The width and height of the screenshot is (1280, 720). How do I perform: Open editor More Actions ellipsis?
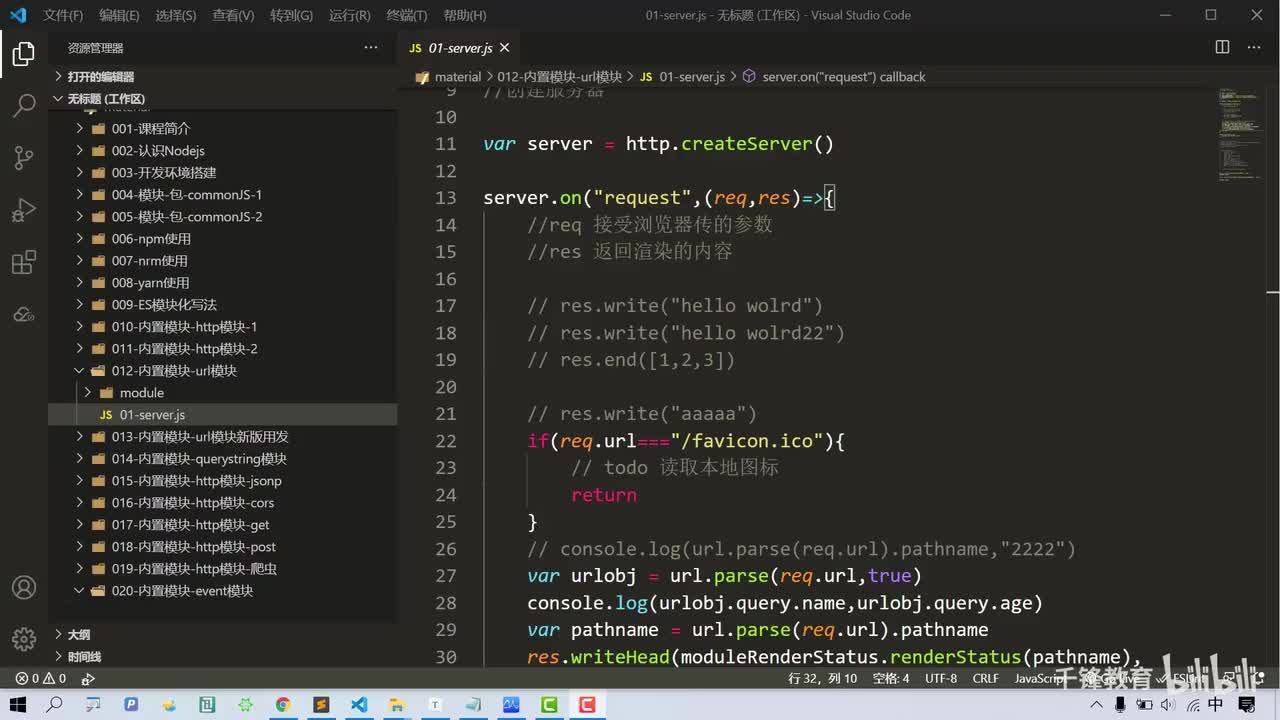[x=1255, y=47]
